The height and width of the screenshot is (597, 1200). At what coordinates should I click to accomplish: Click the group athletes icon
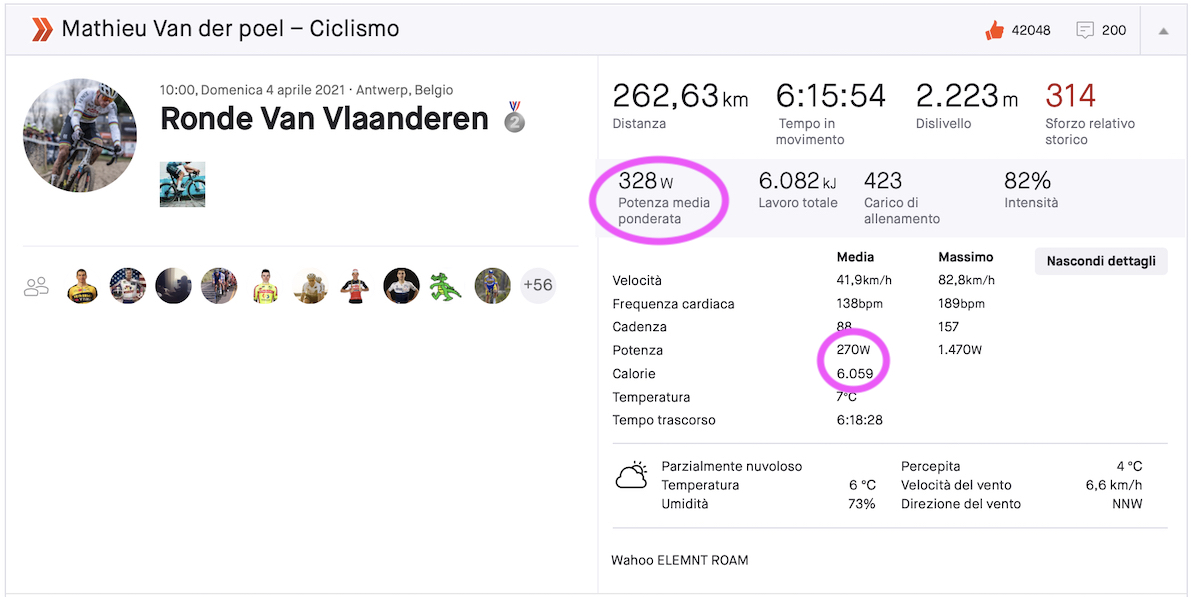coord(37,287)
